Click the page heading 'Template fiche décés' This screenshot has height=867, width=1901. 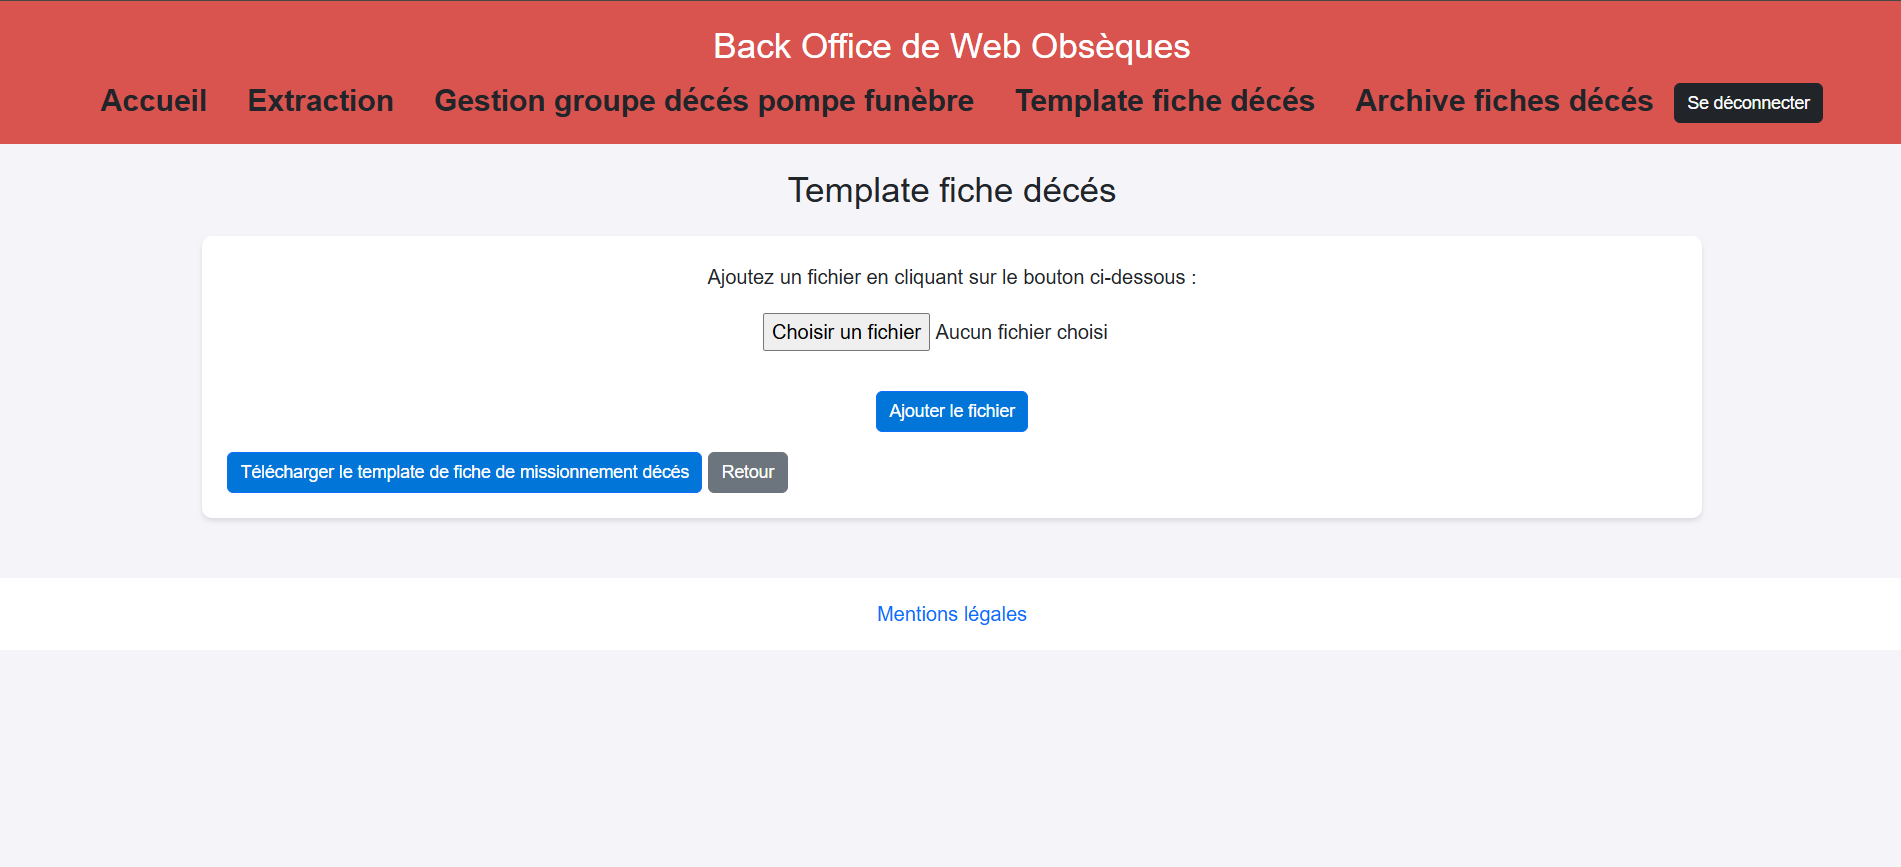[x=951, y=190]
